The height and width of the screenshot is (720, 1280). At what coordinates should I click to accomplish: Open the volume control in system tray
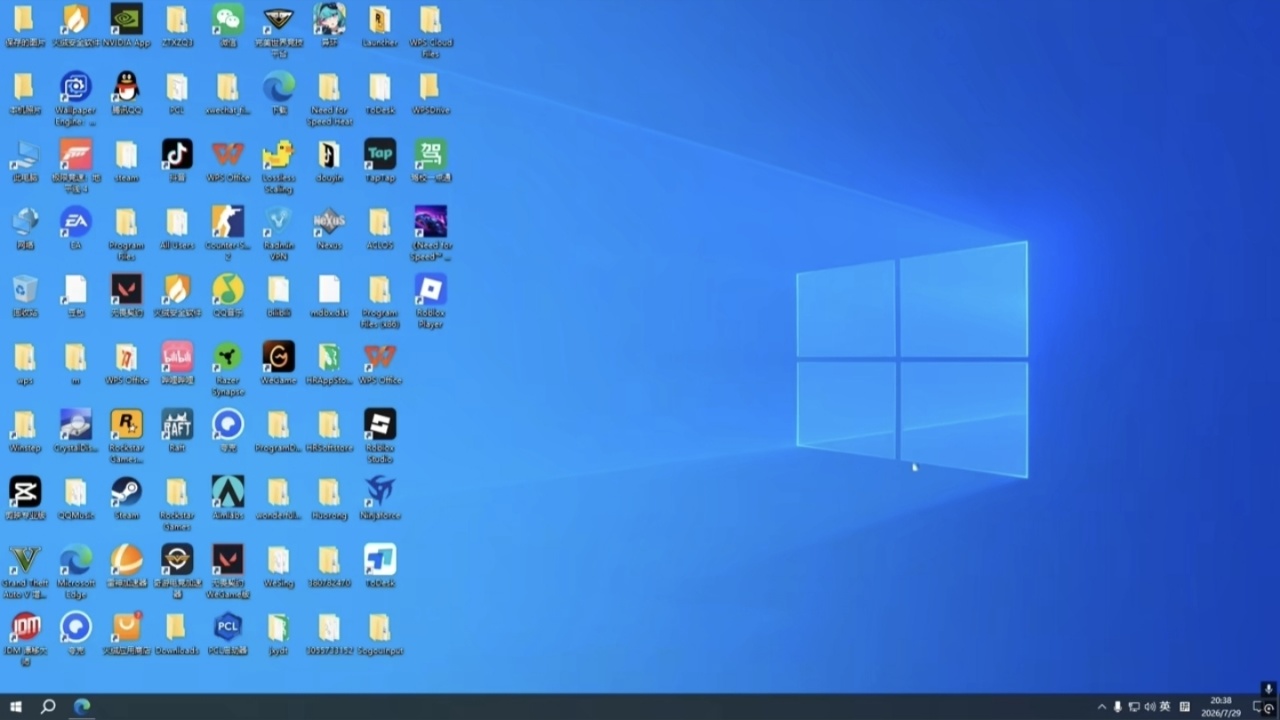tap(1149, 707)
